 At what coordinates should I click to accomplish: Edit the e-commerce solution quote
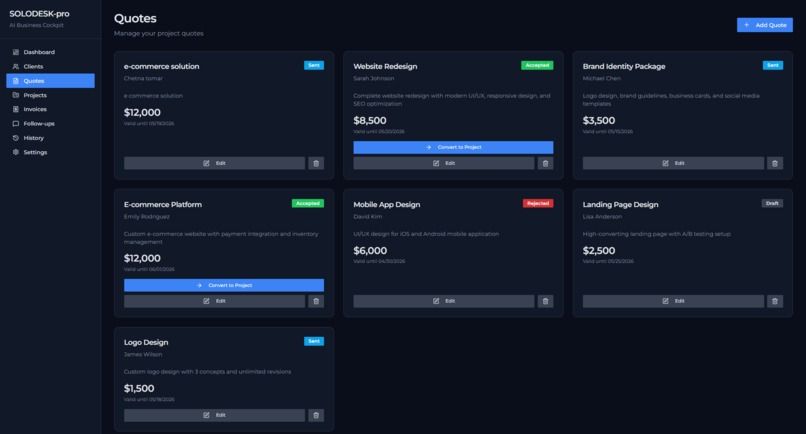click(214, 163)
